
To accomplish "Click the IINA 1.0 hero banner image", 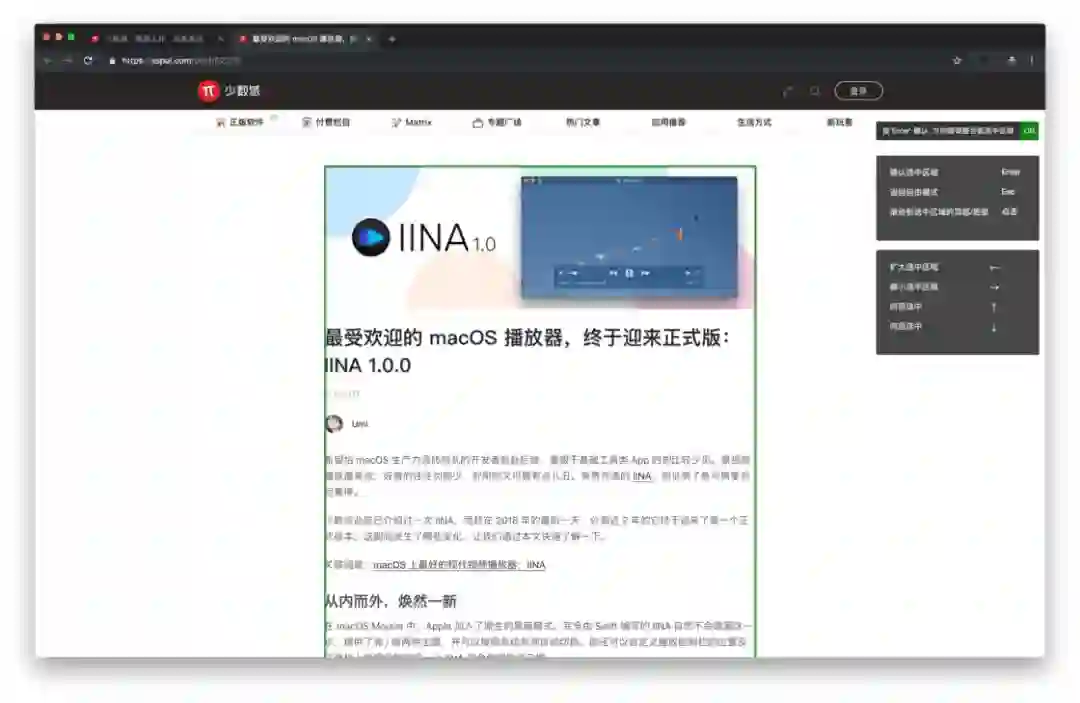I will [x=540, y=238].
